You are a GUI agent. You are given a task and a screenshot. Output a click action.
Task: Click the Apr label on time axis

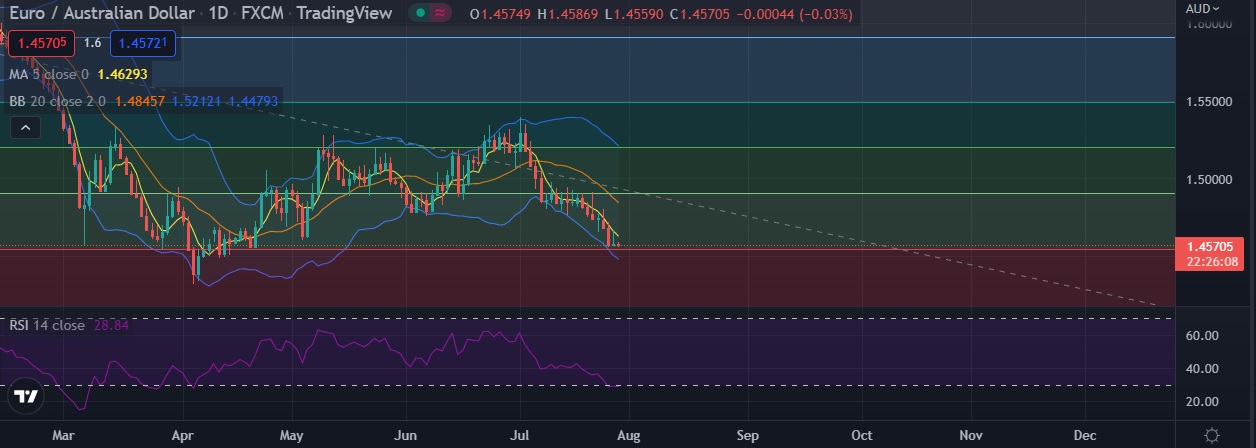pos(182,436)
